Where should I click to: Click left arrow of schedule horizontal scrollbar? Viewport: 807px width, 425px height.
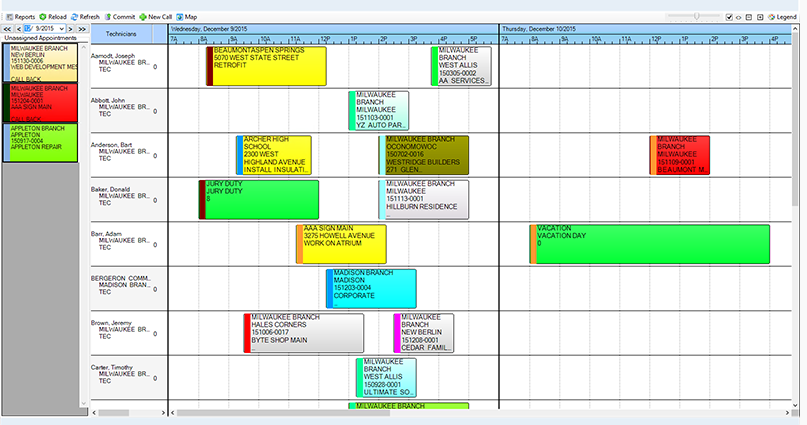pyautogui.click(x=173, y=413)
